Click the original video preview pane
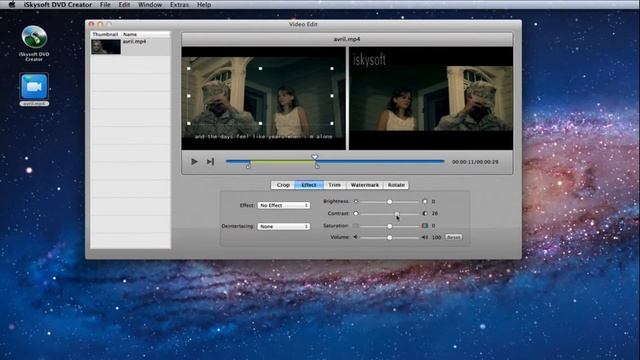This screenshot has width=640, height=360. click(x=264, y=98)
